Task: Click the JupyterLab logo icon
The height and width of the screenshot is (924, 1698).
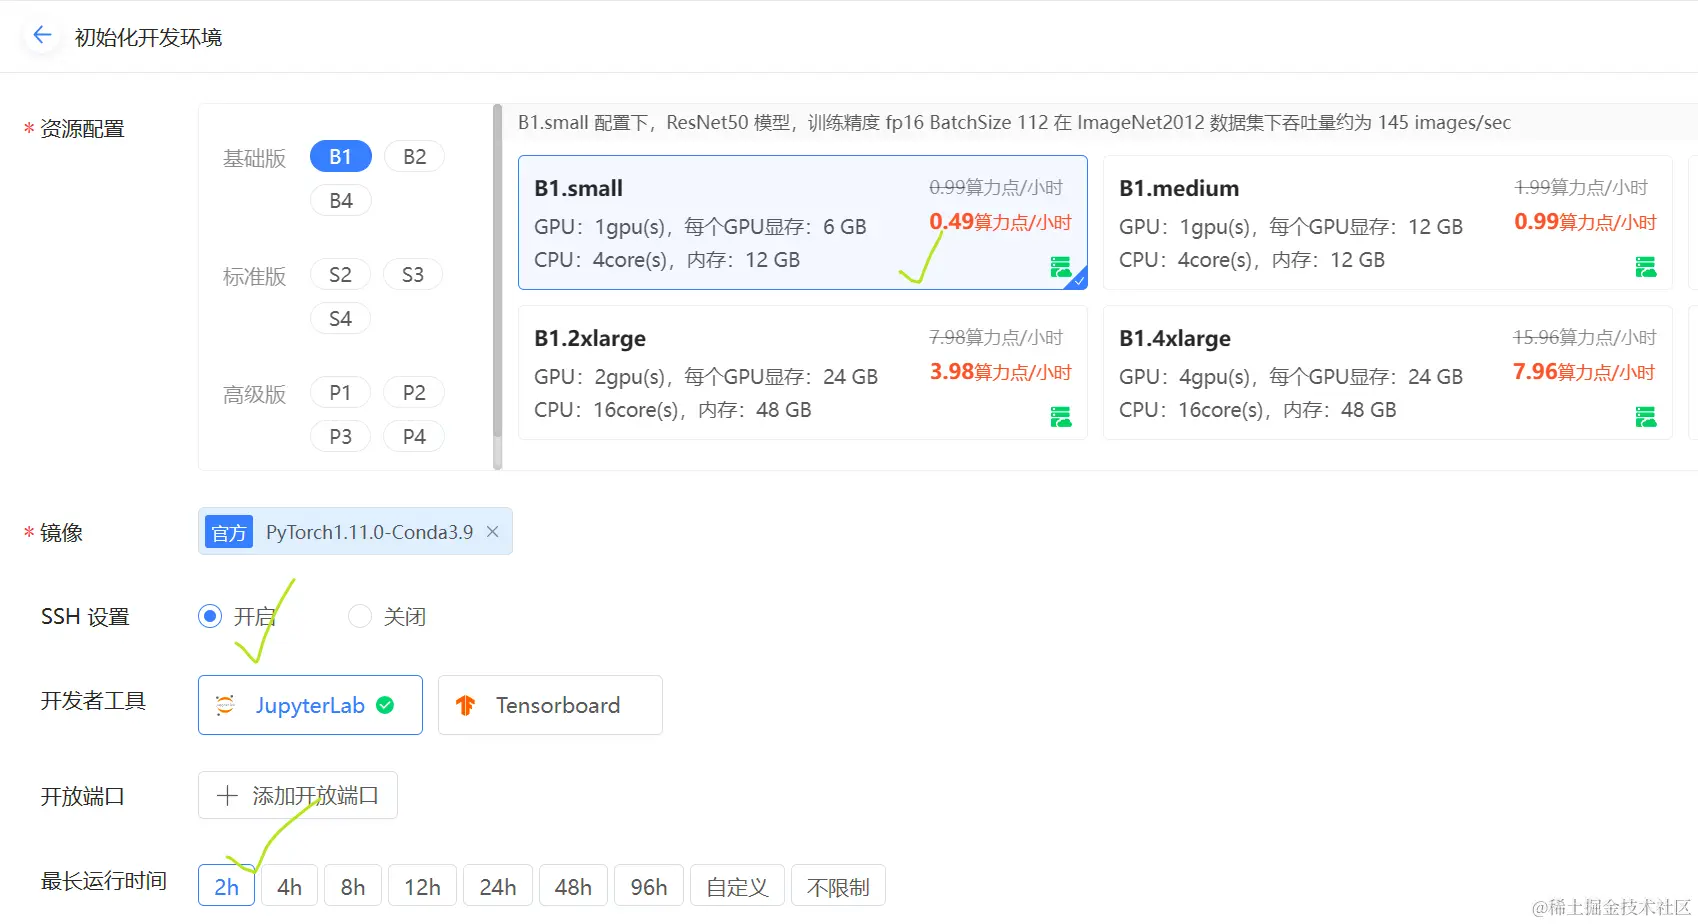Action: (226, 705)
